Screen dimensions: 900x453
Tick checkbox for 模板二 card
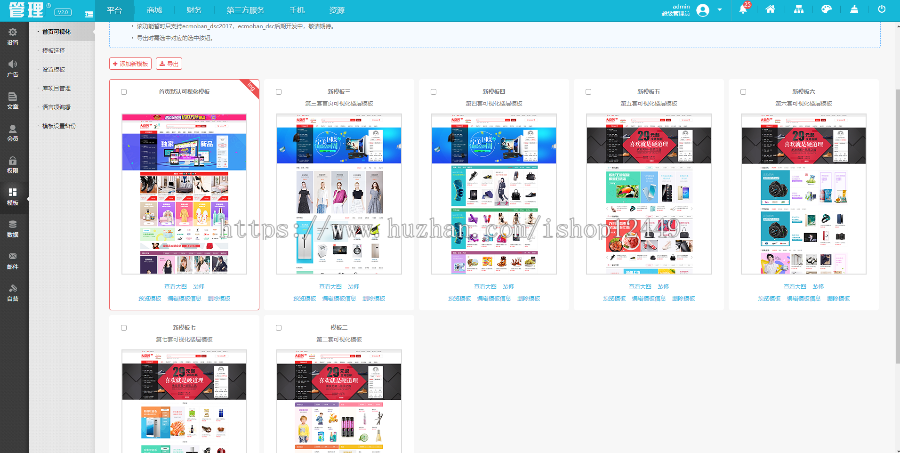point(279,328)
